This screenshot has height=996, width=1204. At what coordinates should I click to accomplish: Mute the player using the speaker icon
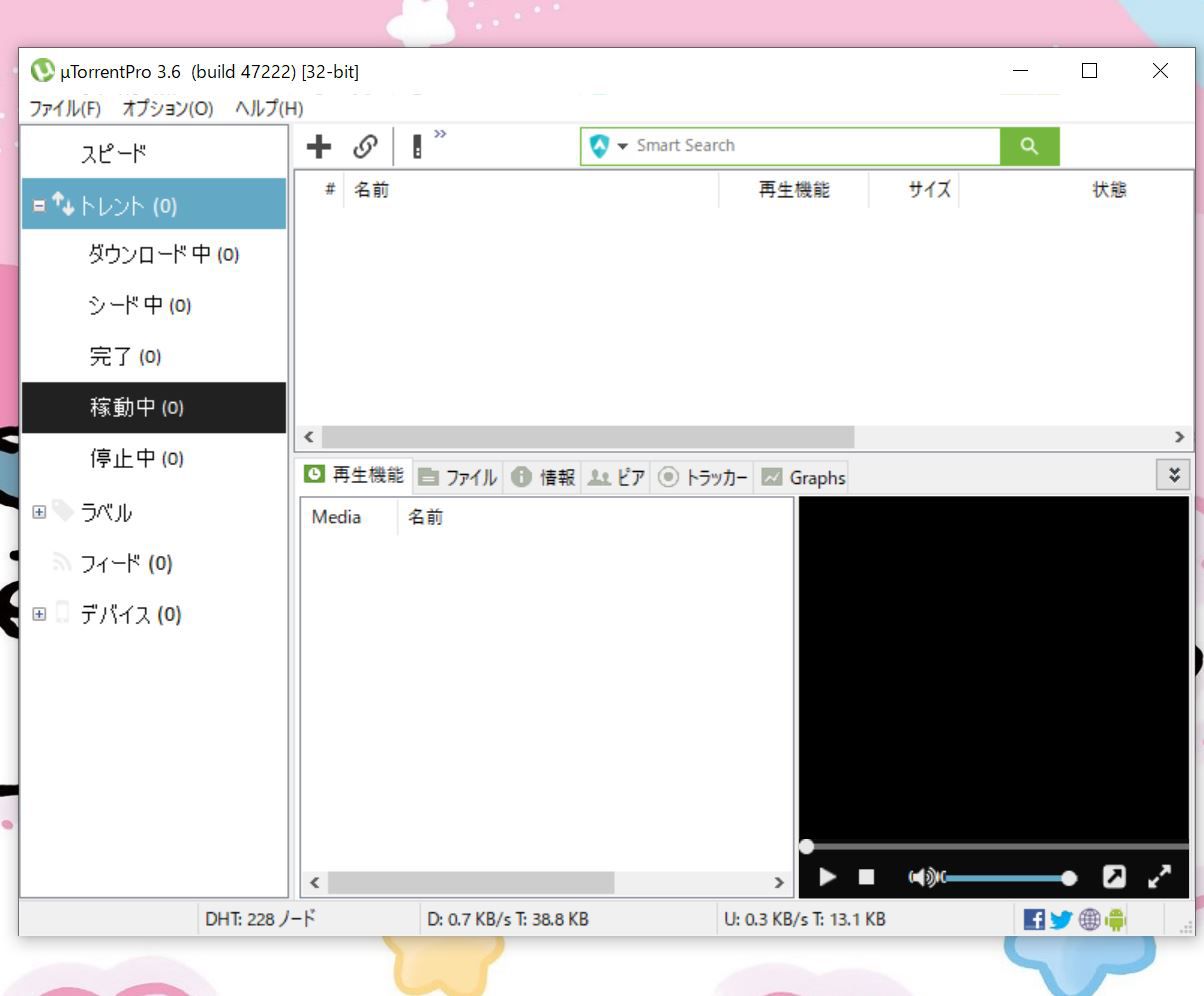(924, 877)
